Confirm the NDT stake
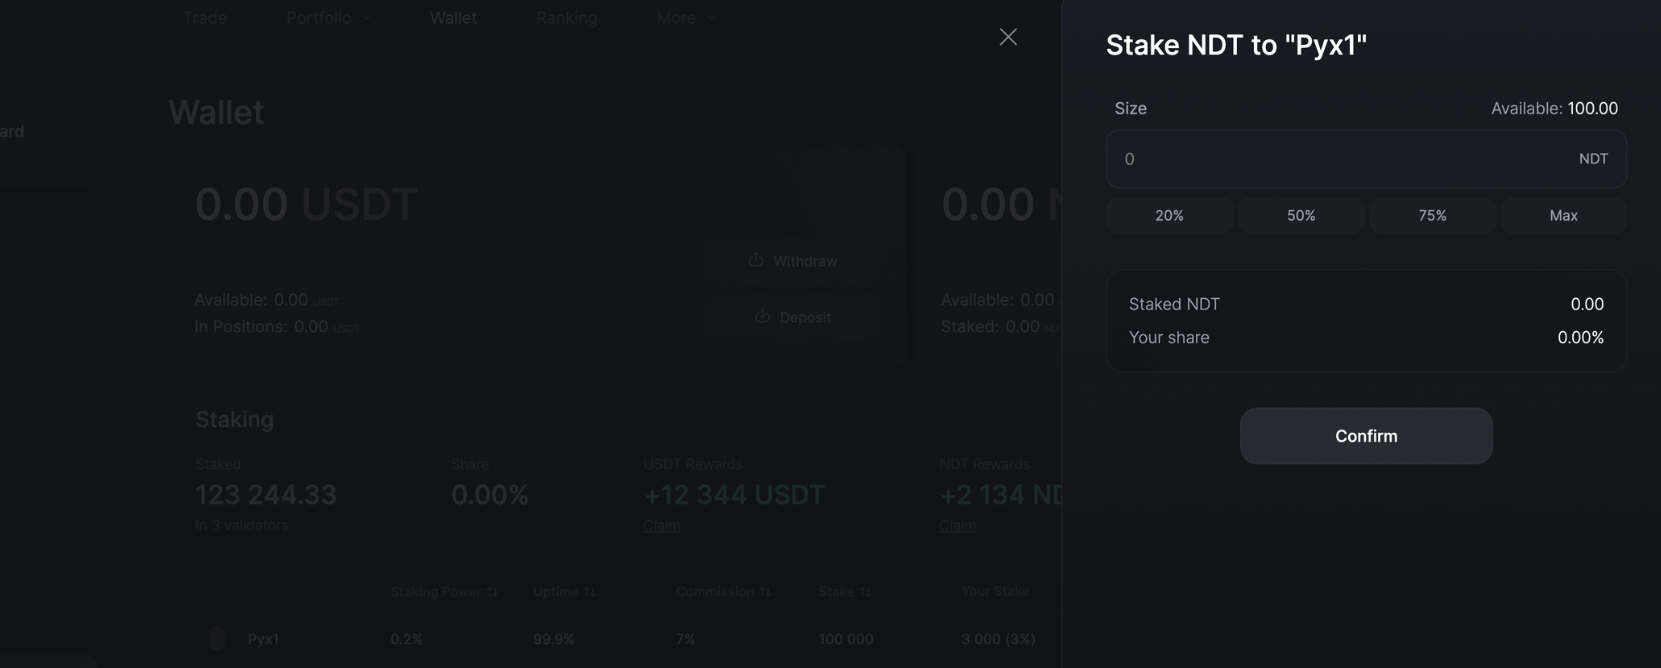This screenshot has height=668, width=1661. pyautogui.click(x=1366, y=436)
